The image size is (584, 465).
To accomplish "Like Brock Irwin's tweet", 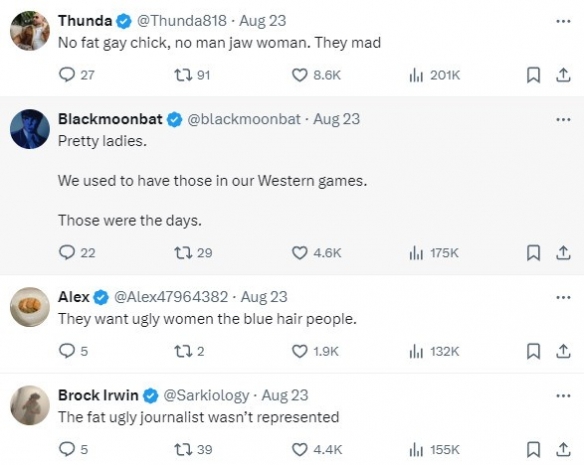I will pyautogui.click(x=317, y=449).
